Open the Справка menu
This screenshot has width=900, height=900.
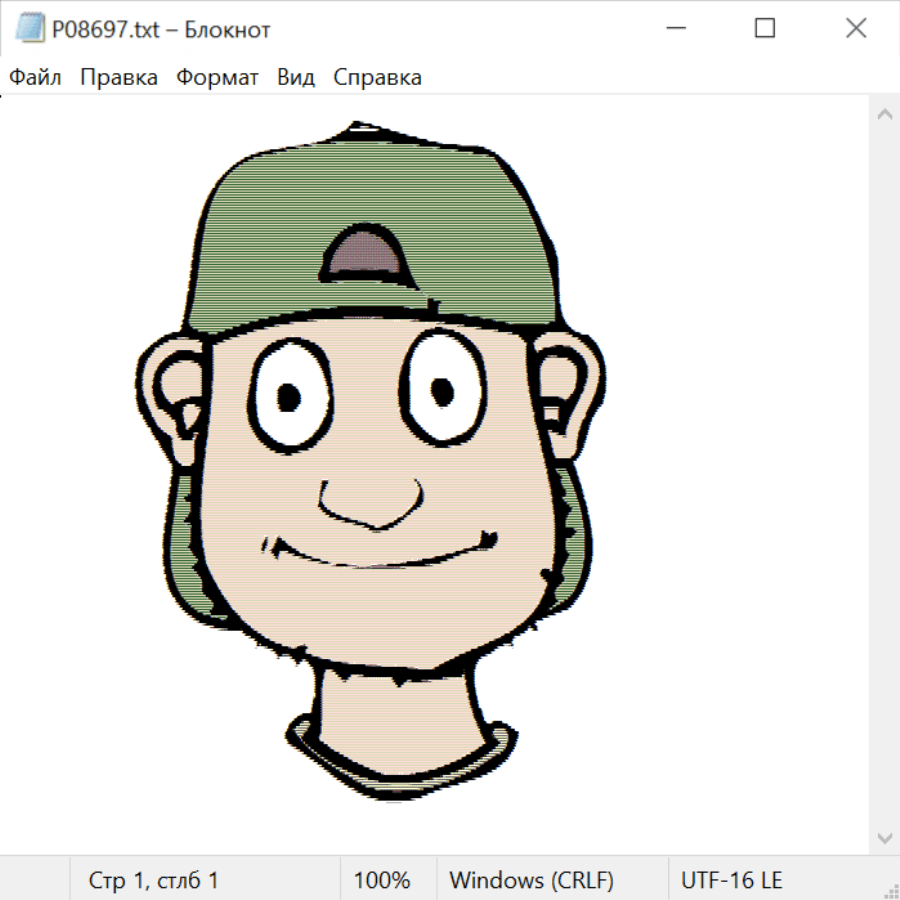tap(377, 78)
